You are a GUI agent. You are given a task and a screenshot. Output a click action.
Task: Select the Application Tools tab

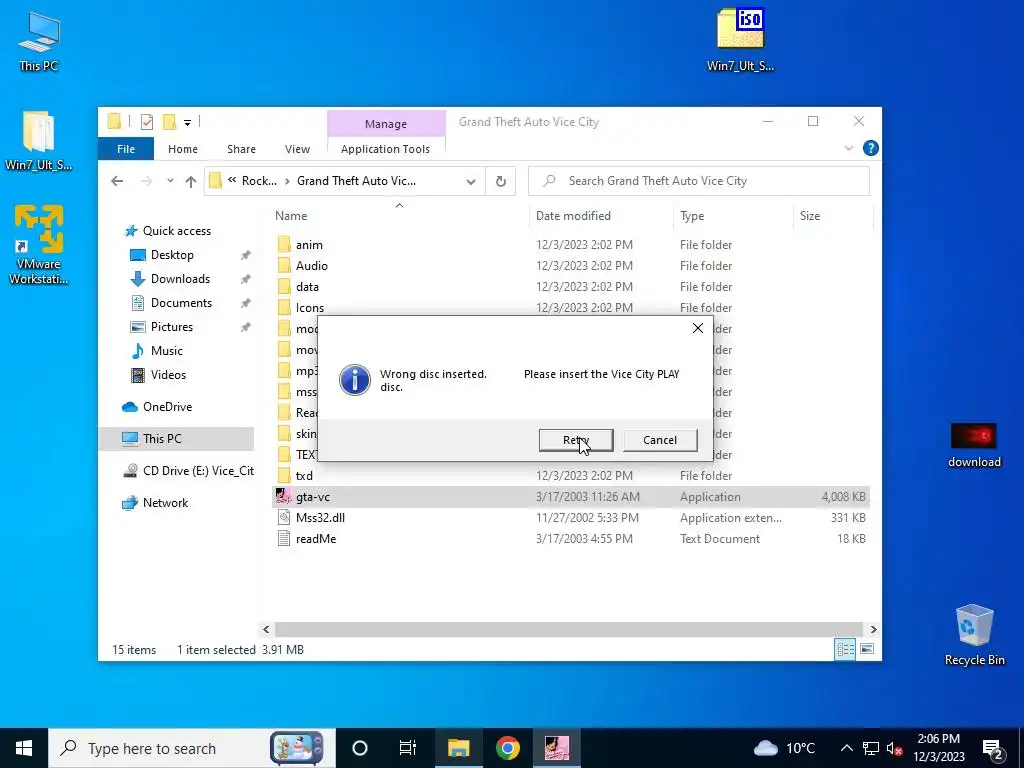tap(385, 149)
